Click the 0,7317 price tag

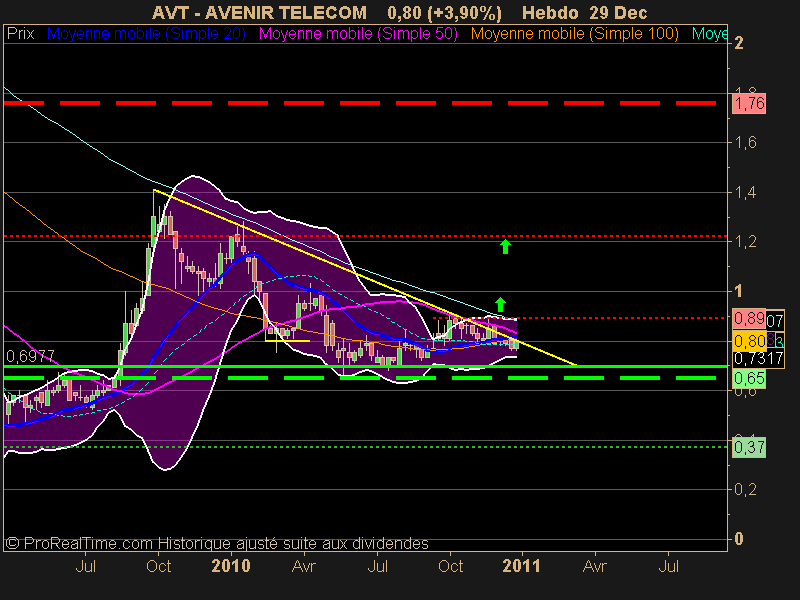758,359
